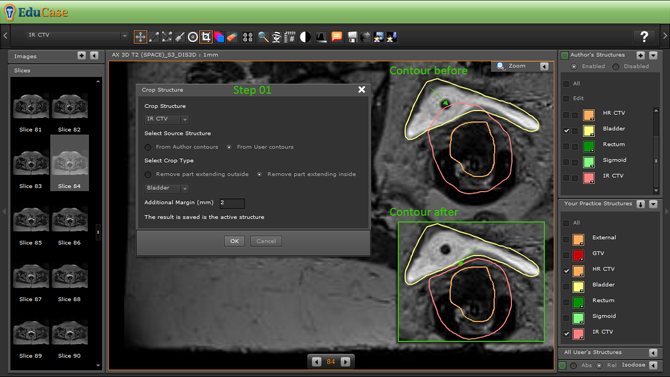This screenshot has height=377, width=670.
Task: Open the Crop Structure tool icon
Action: [206, 37]
